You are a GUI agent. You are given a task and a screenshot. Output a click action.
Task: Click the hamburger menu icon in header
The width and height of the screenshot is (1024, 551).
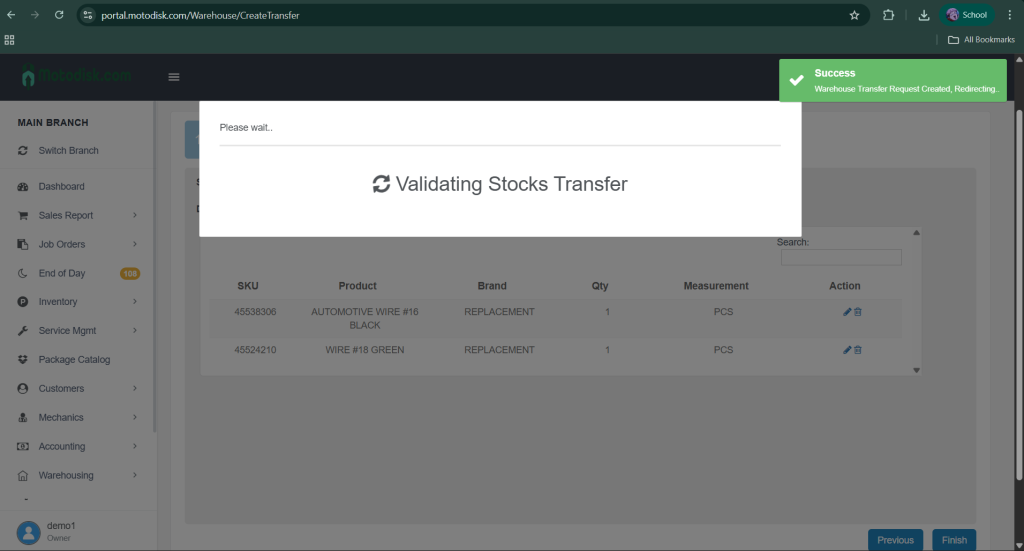tap(174, 77)
